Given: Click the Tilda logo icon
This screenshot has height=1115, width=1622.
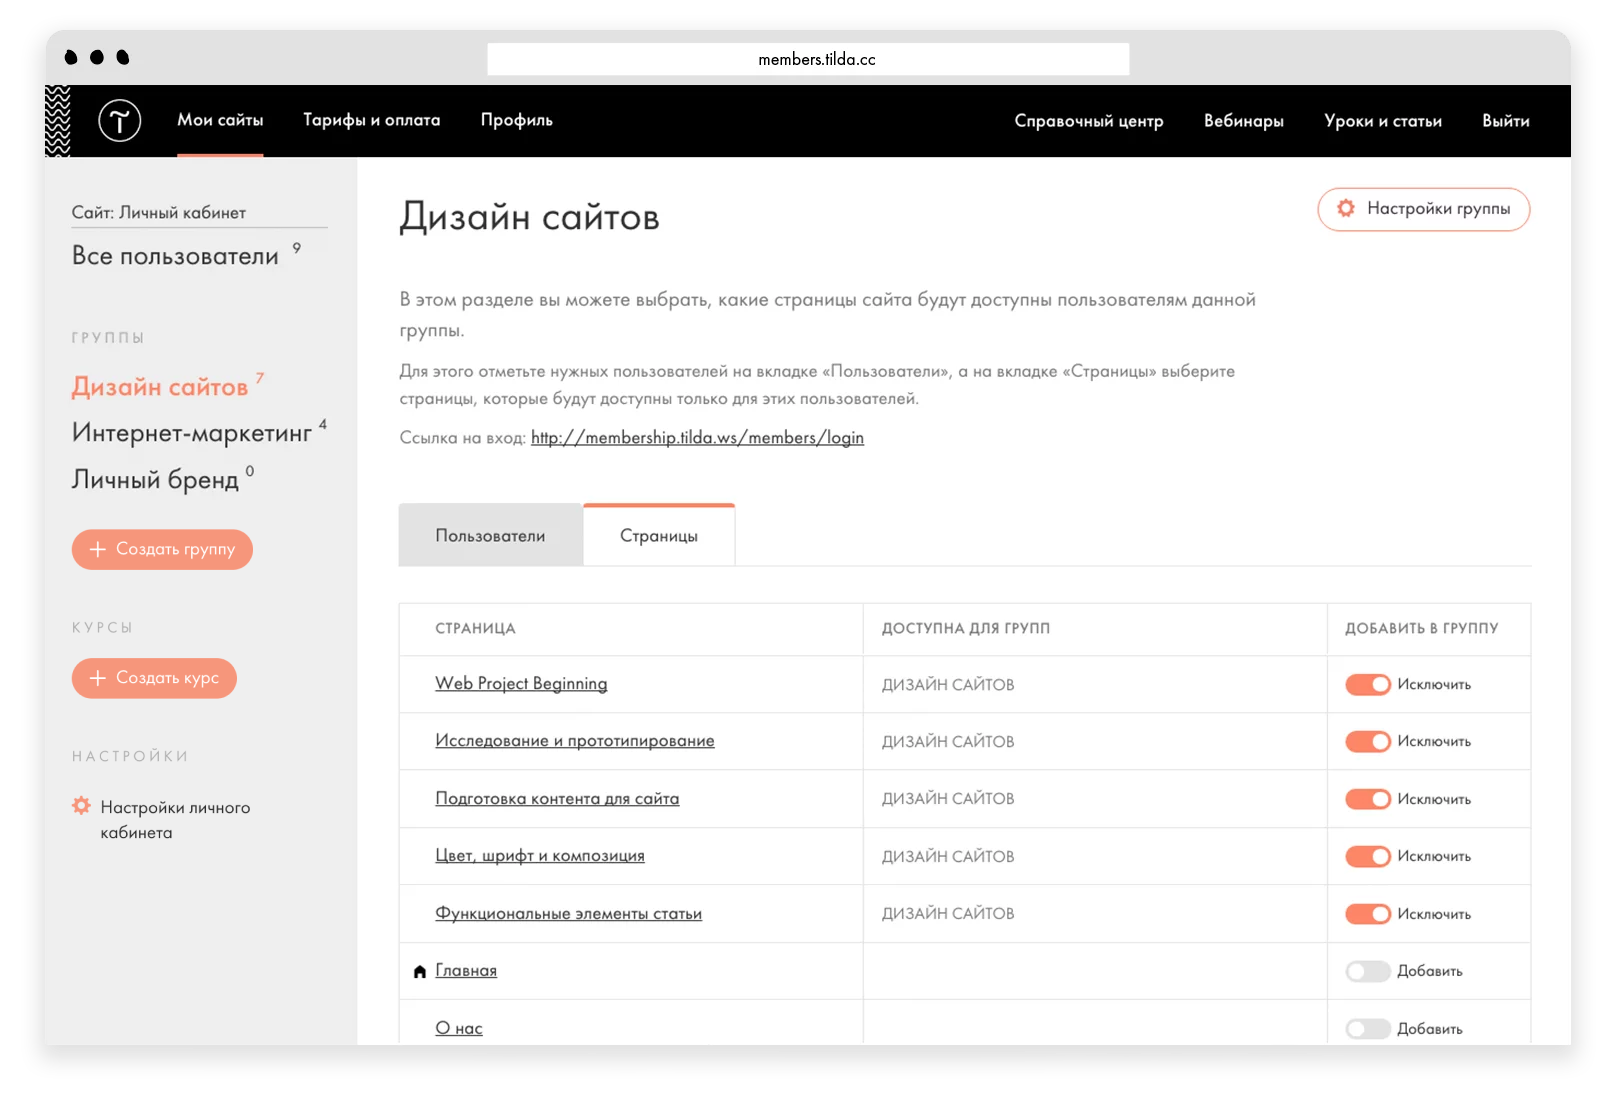Looking at the screenshot, I should click(120, 121).
